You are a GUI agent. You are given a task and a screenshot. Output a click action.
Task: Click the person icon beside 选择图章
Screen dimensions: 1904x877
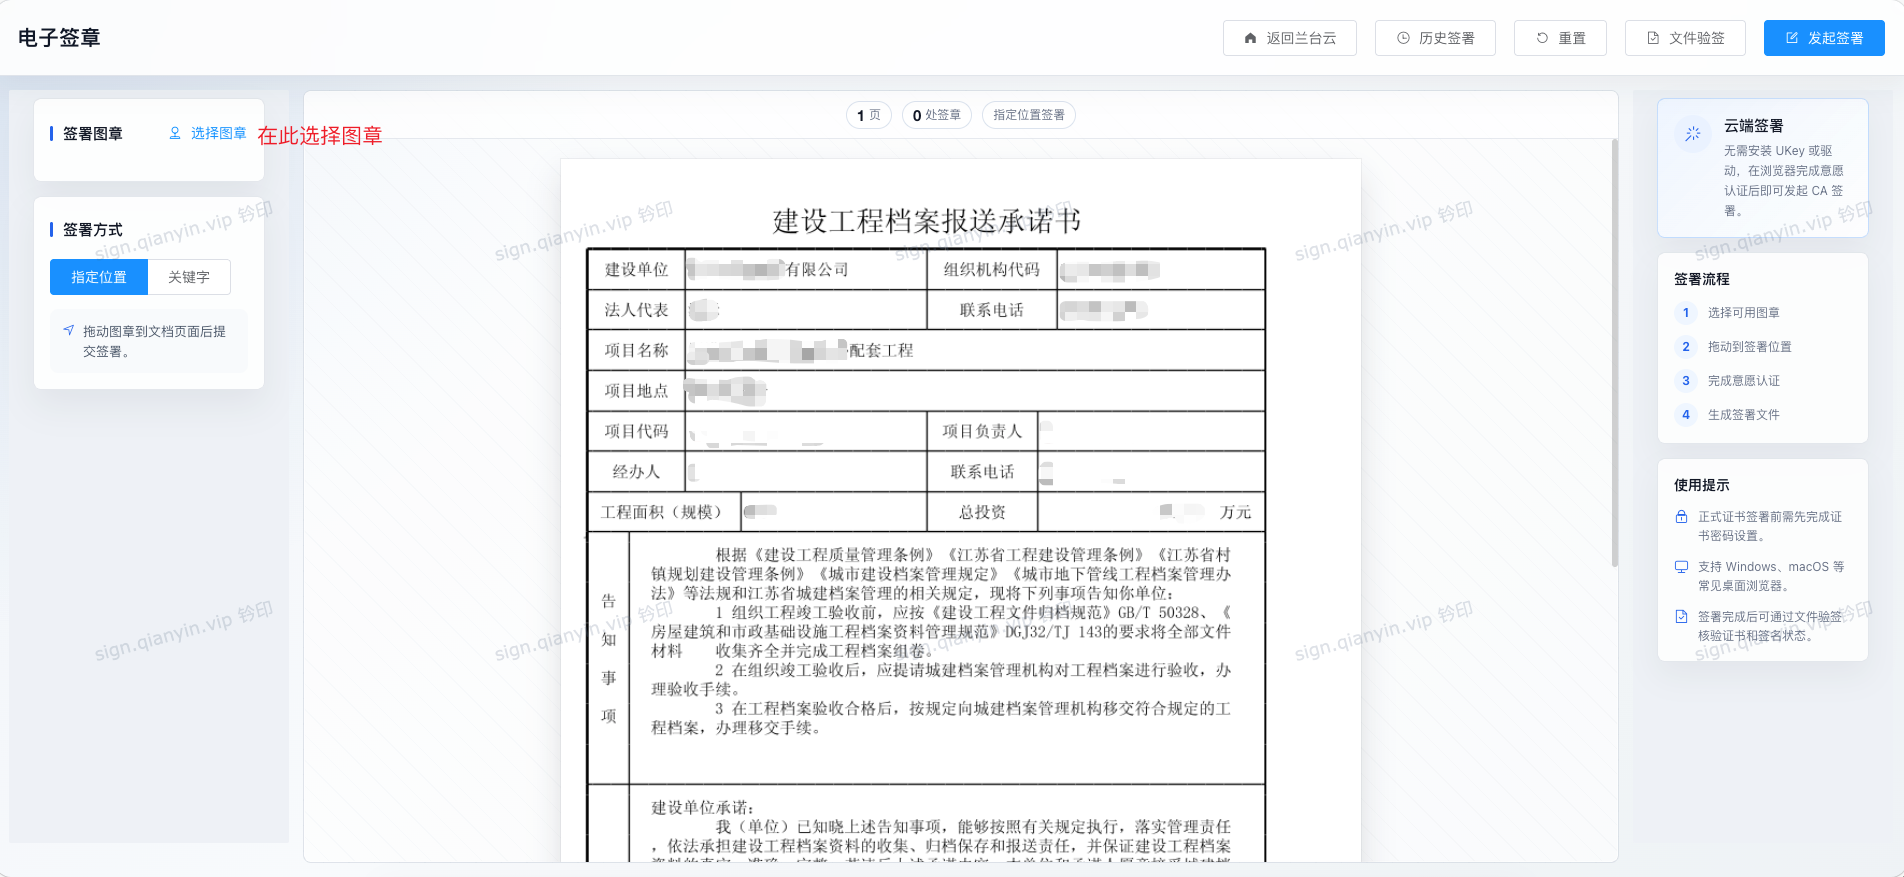[175, 133]
